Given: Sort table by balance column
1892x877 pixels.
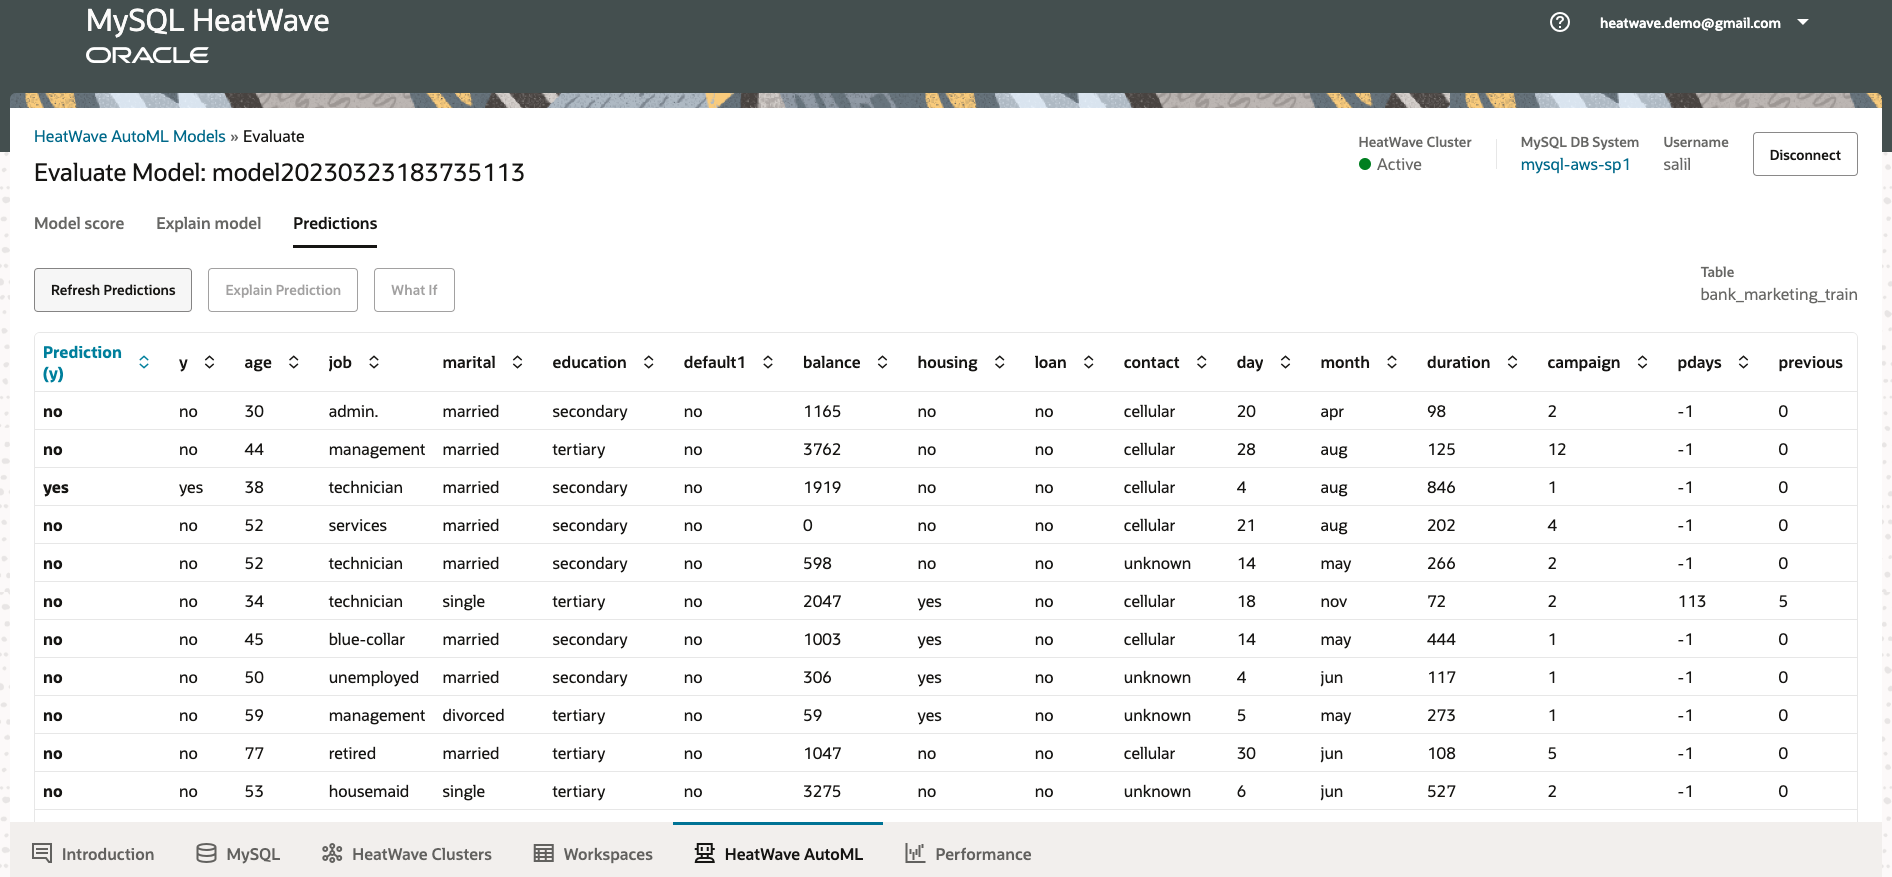Looking at the screenshot, I should click(883, 362).
